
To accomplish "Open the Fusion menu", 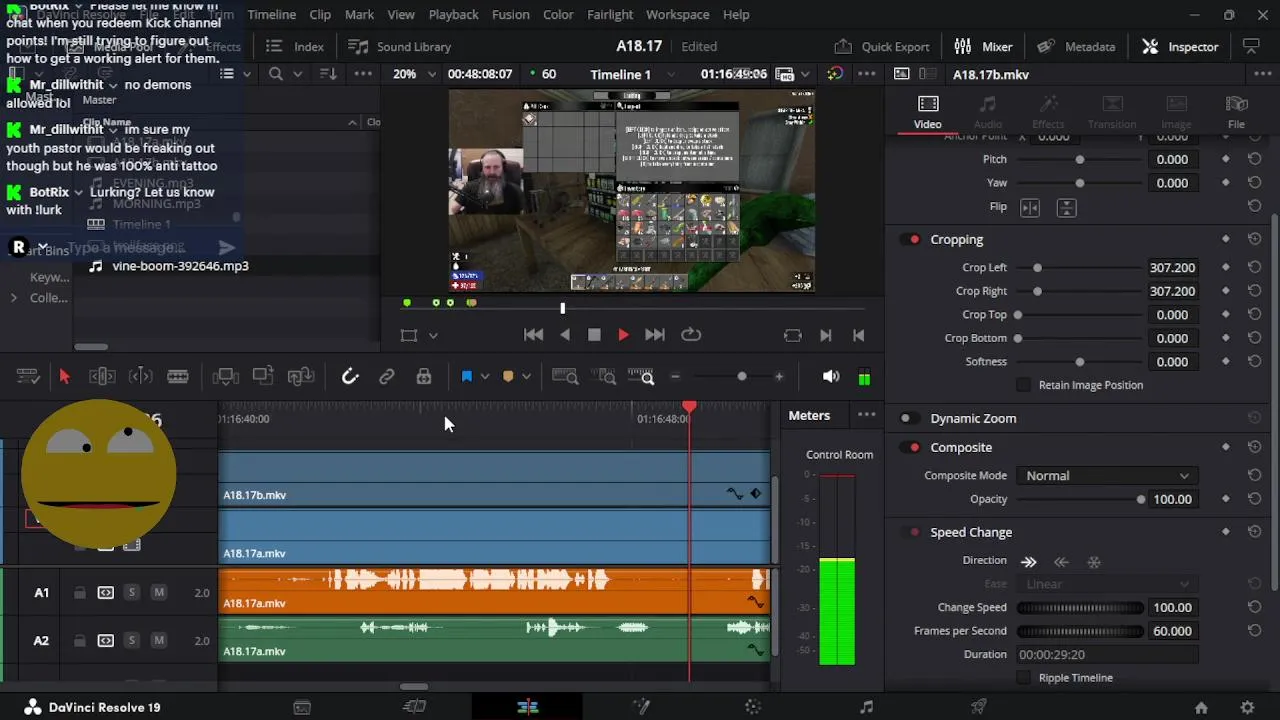I will point(510,14).
